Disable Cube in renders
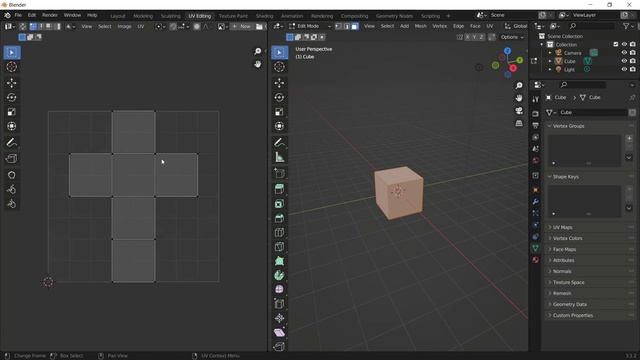Image resolution: width=640 pixels, height=360 pixels. 632,61
